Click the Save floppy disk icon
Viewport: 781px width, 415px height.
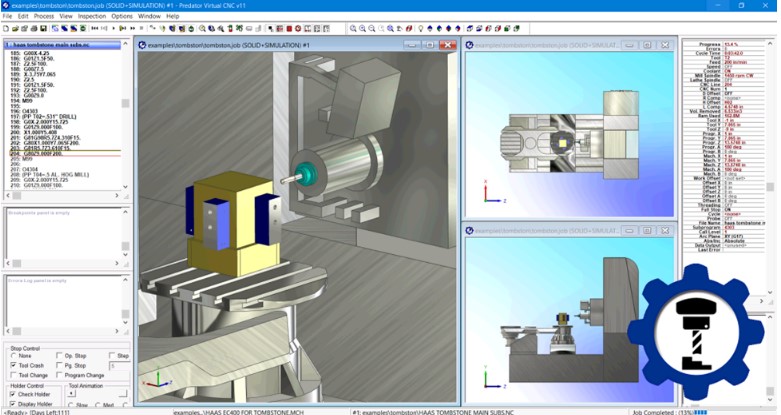click(x=43, y=28)
